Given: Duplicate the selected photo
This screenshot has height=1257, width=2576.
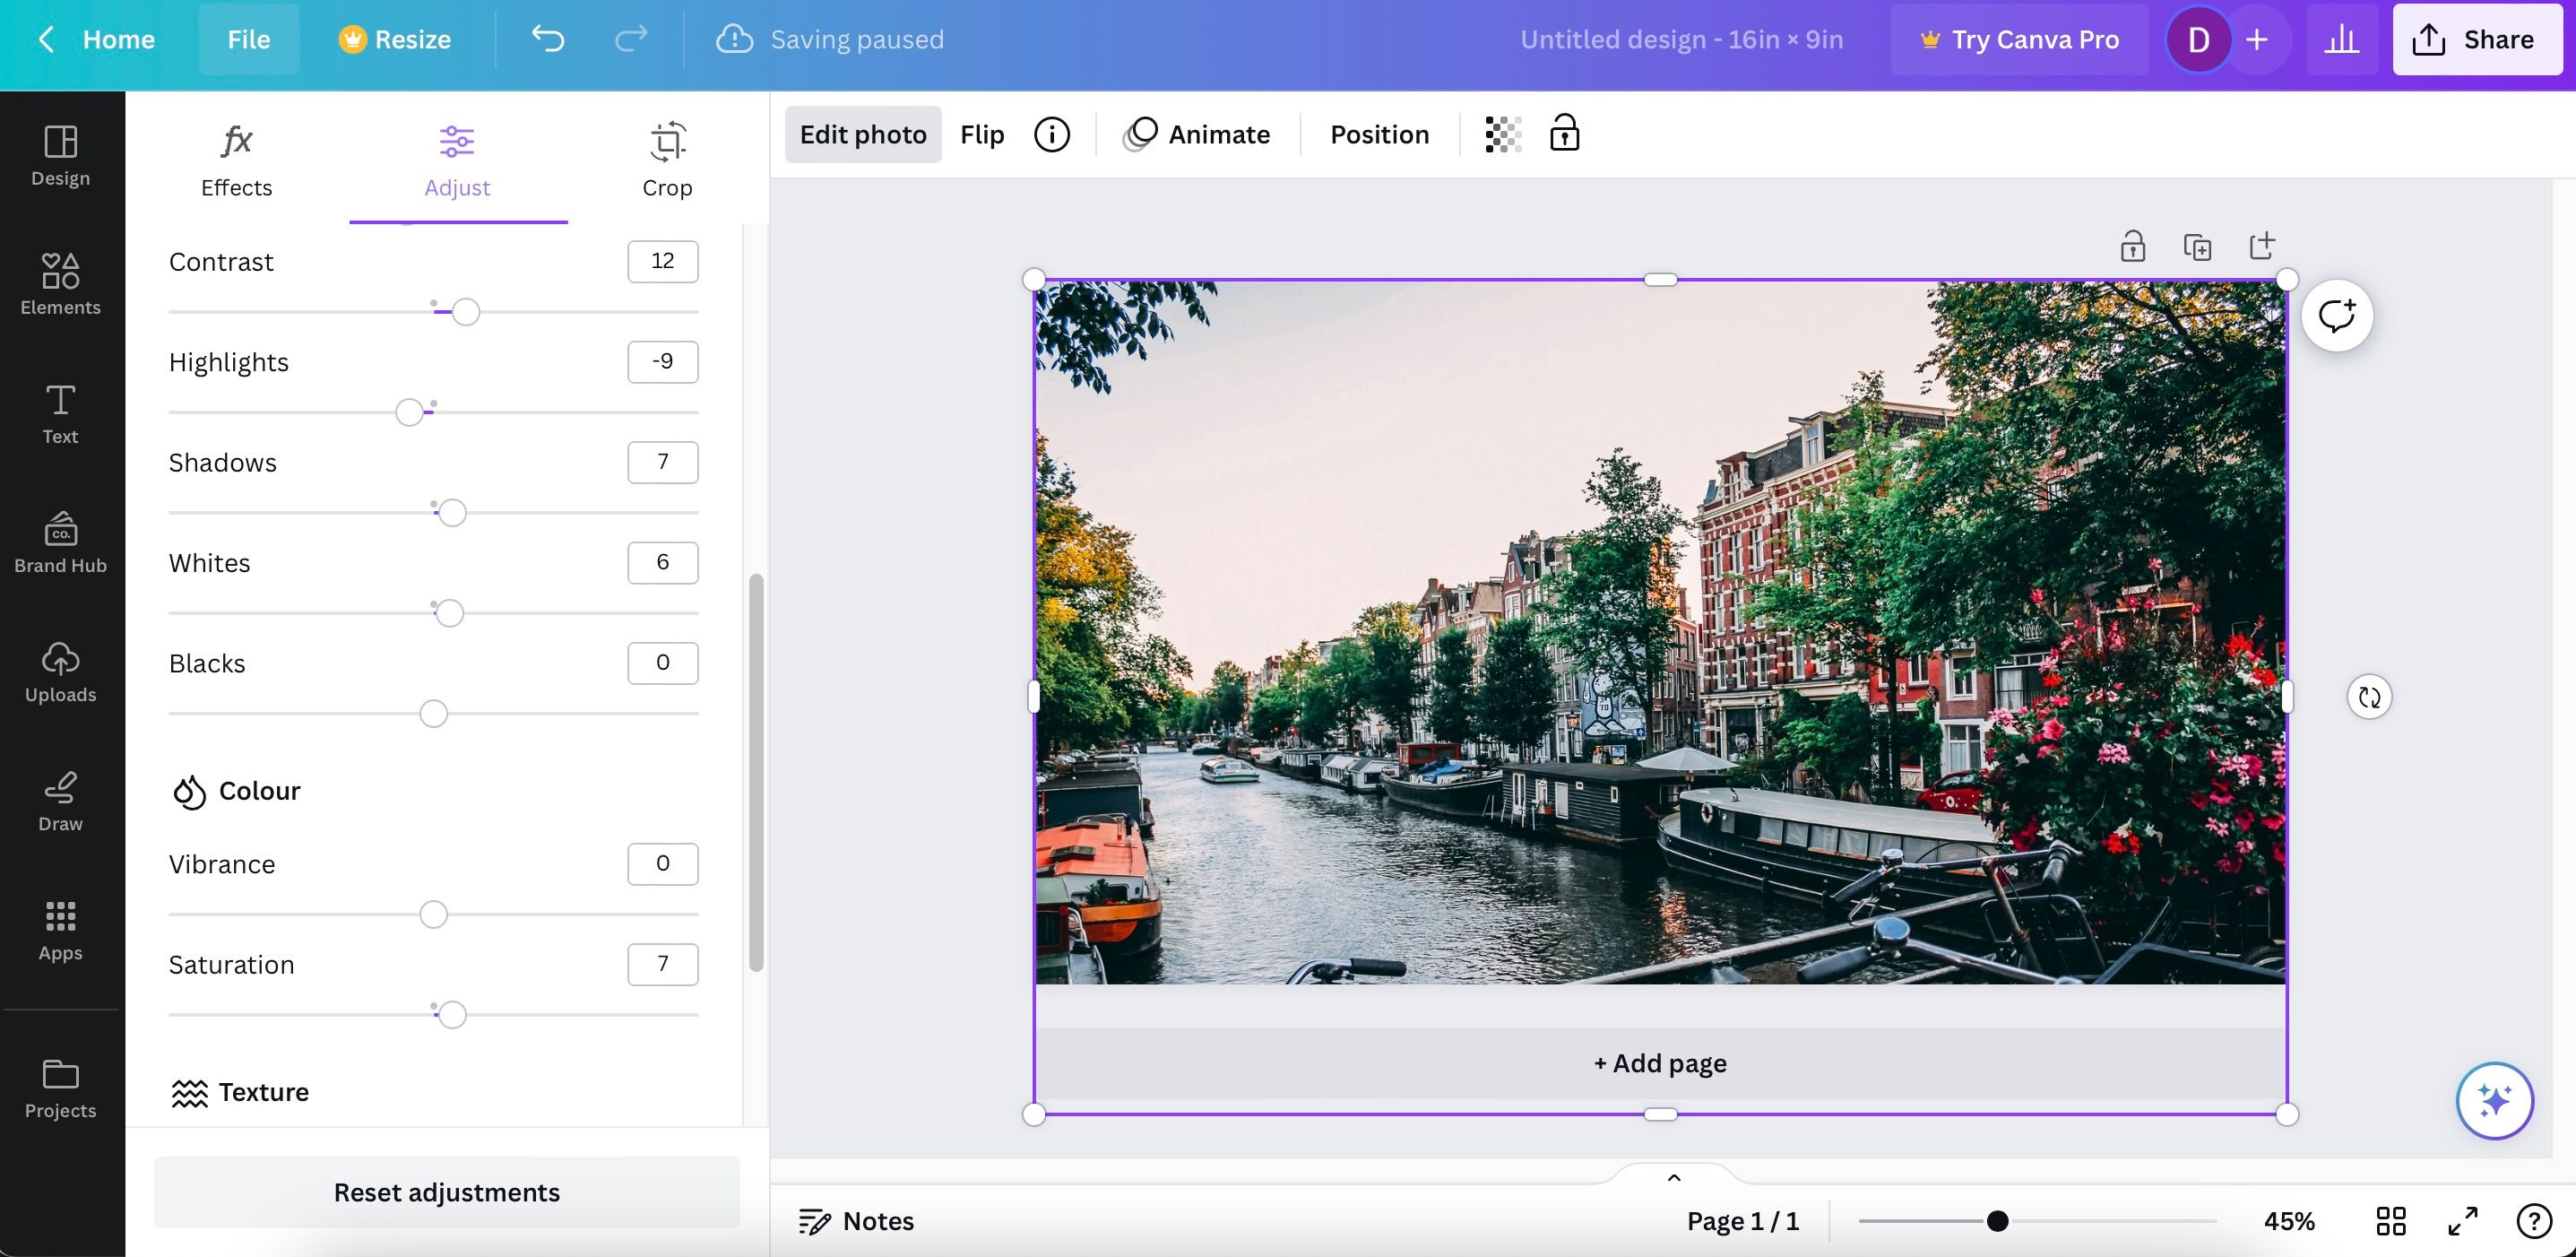Looking at the screenshot, I should click(2197, 245).
